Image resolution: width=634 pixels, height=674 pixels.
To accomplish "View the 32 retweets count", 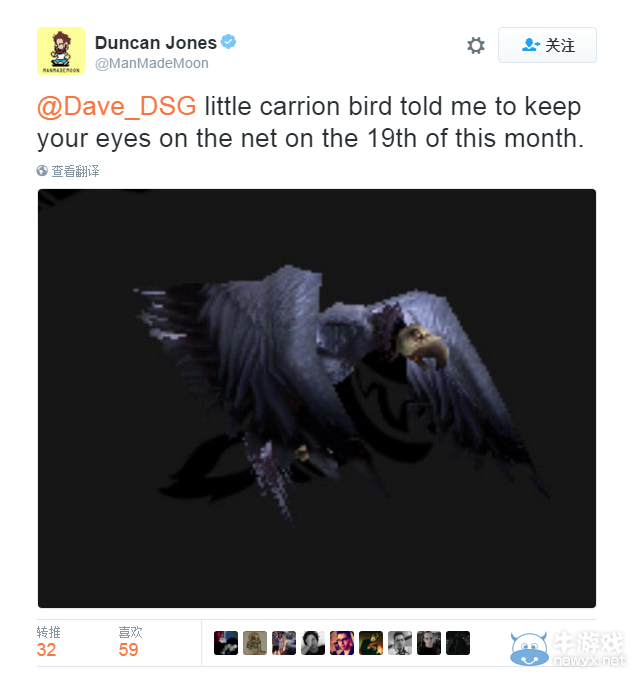I will coord(46,650).
